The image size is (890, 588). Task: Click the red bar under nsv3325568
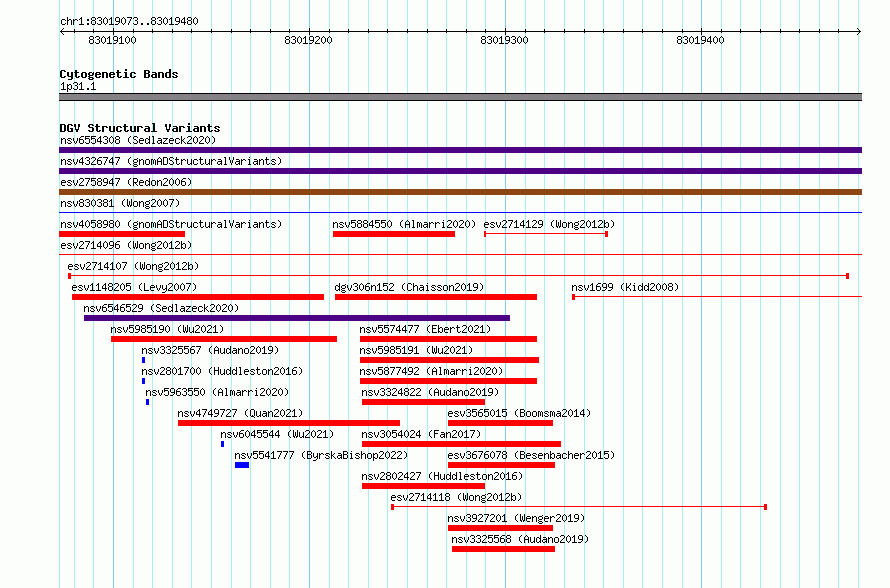click(503, 549)
